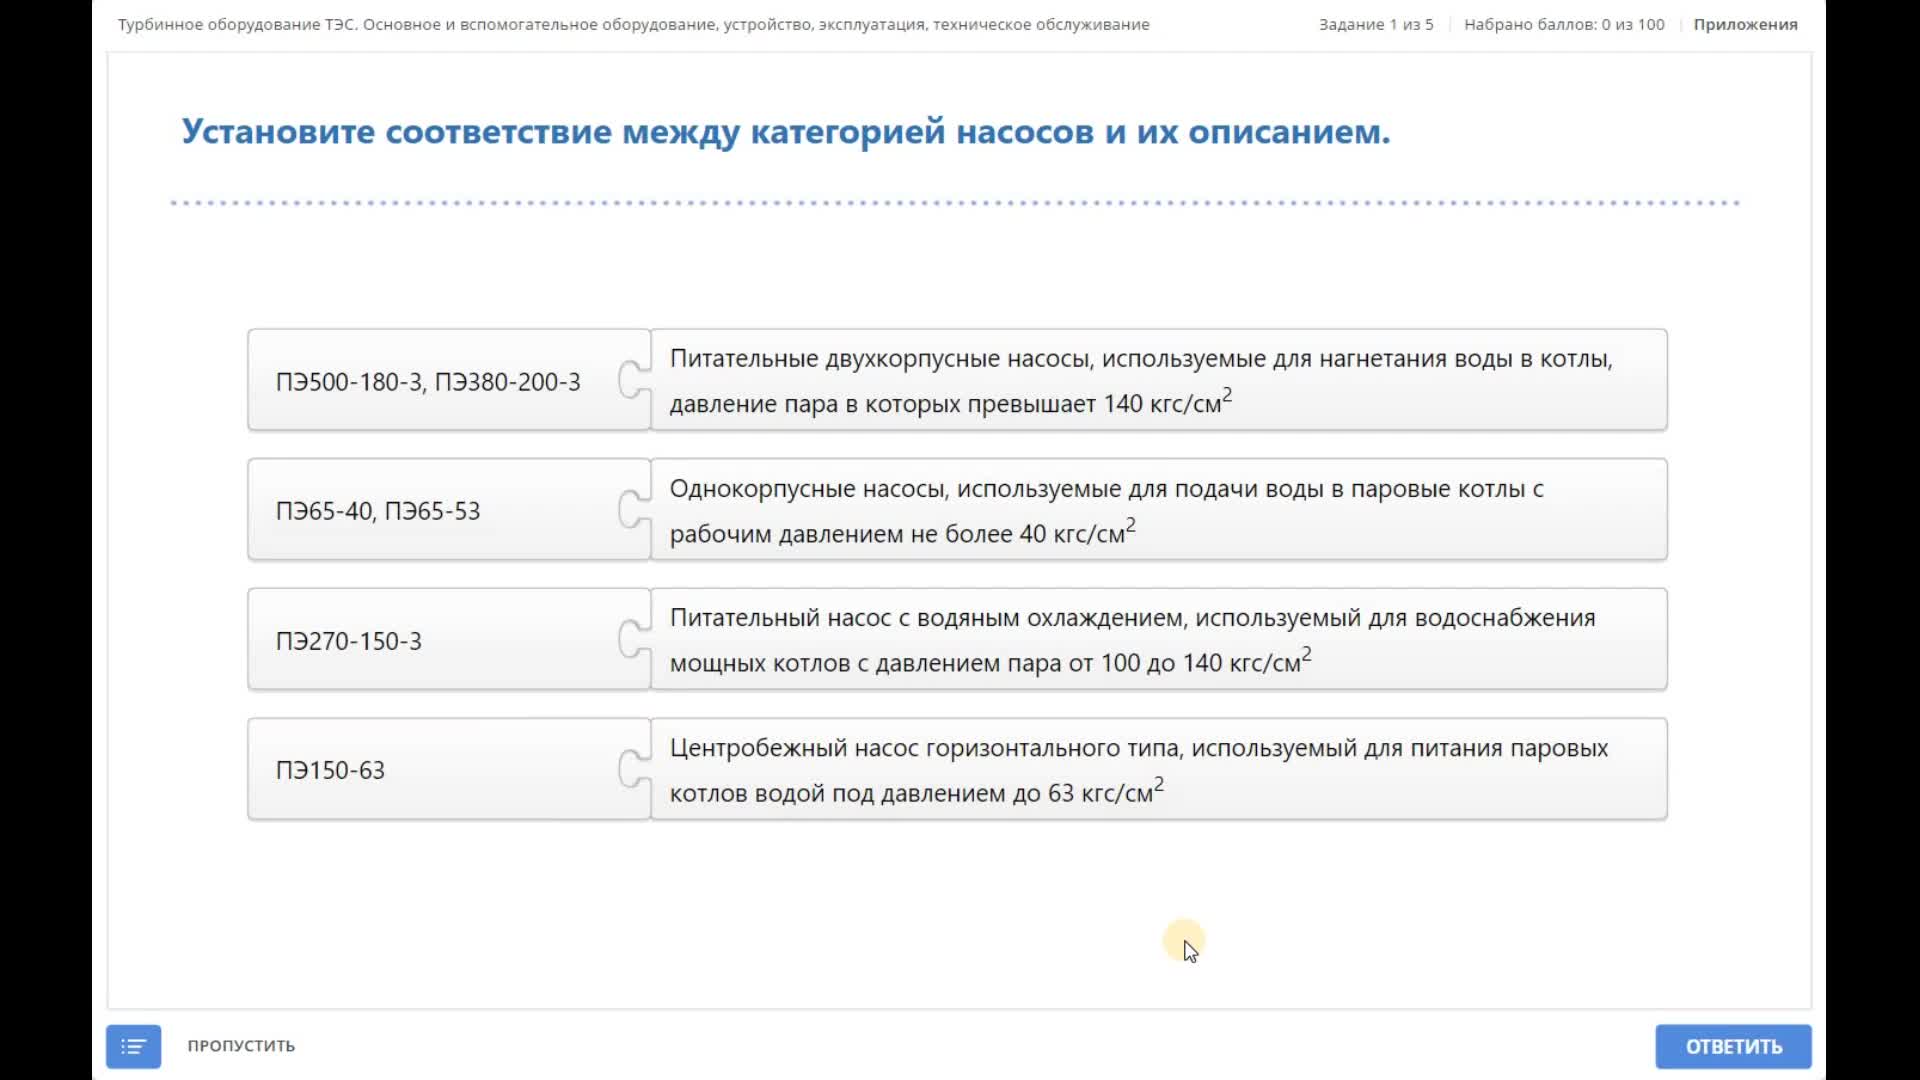Select the ПЭ270-150-3 pump card

pyautogui.click(x=449, y=640)
